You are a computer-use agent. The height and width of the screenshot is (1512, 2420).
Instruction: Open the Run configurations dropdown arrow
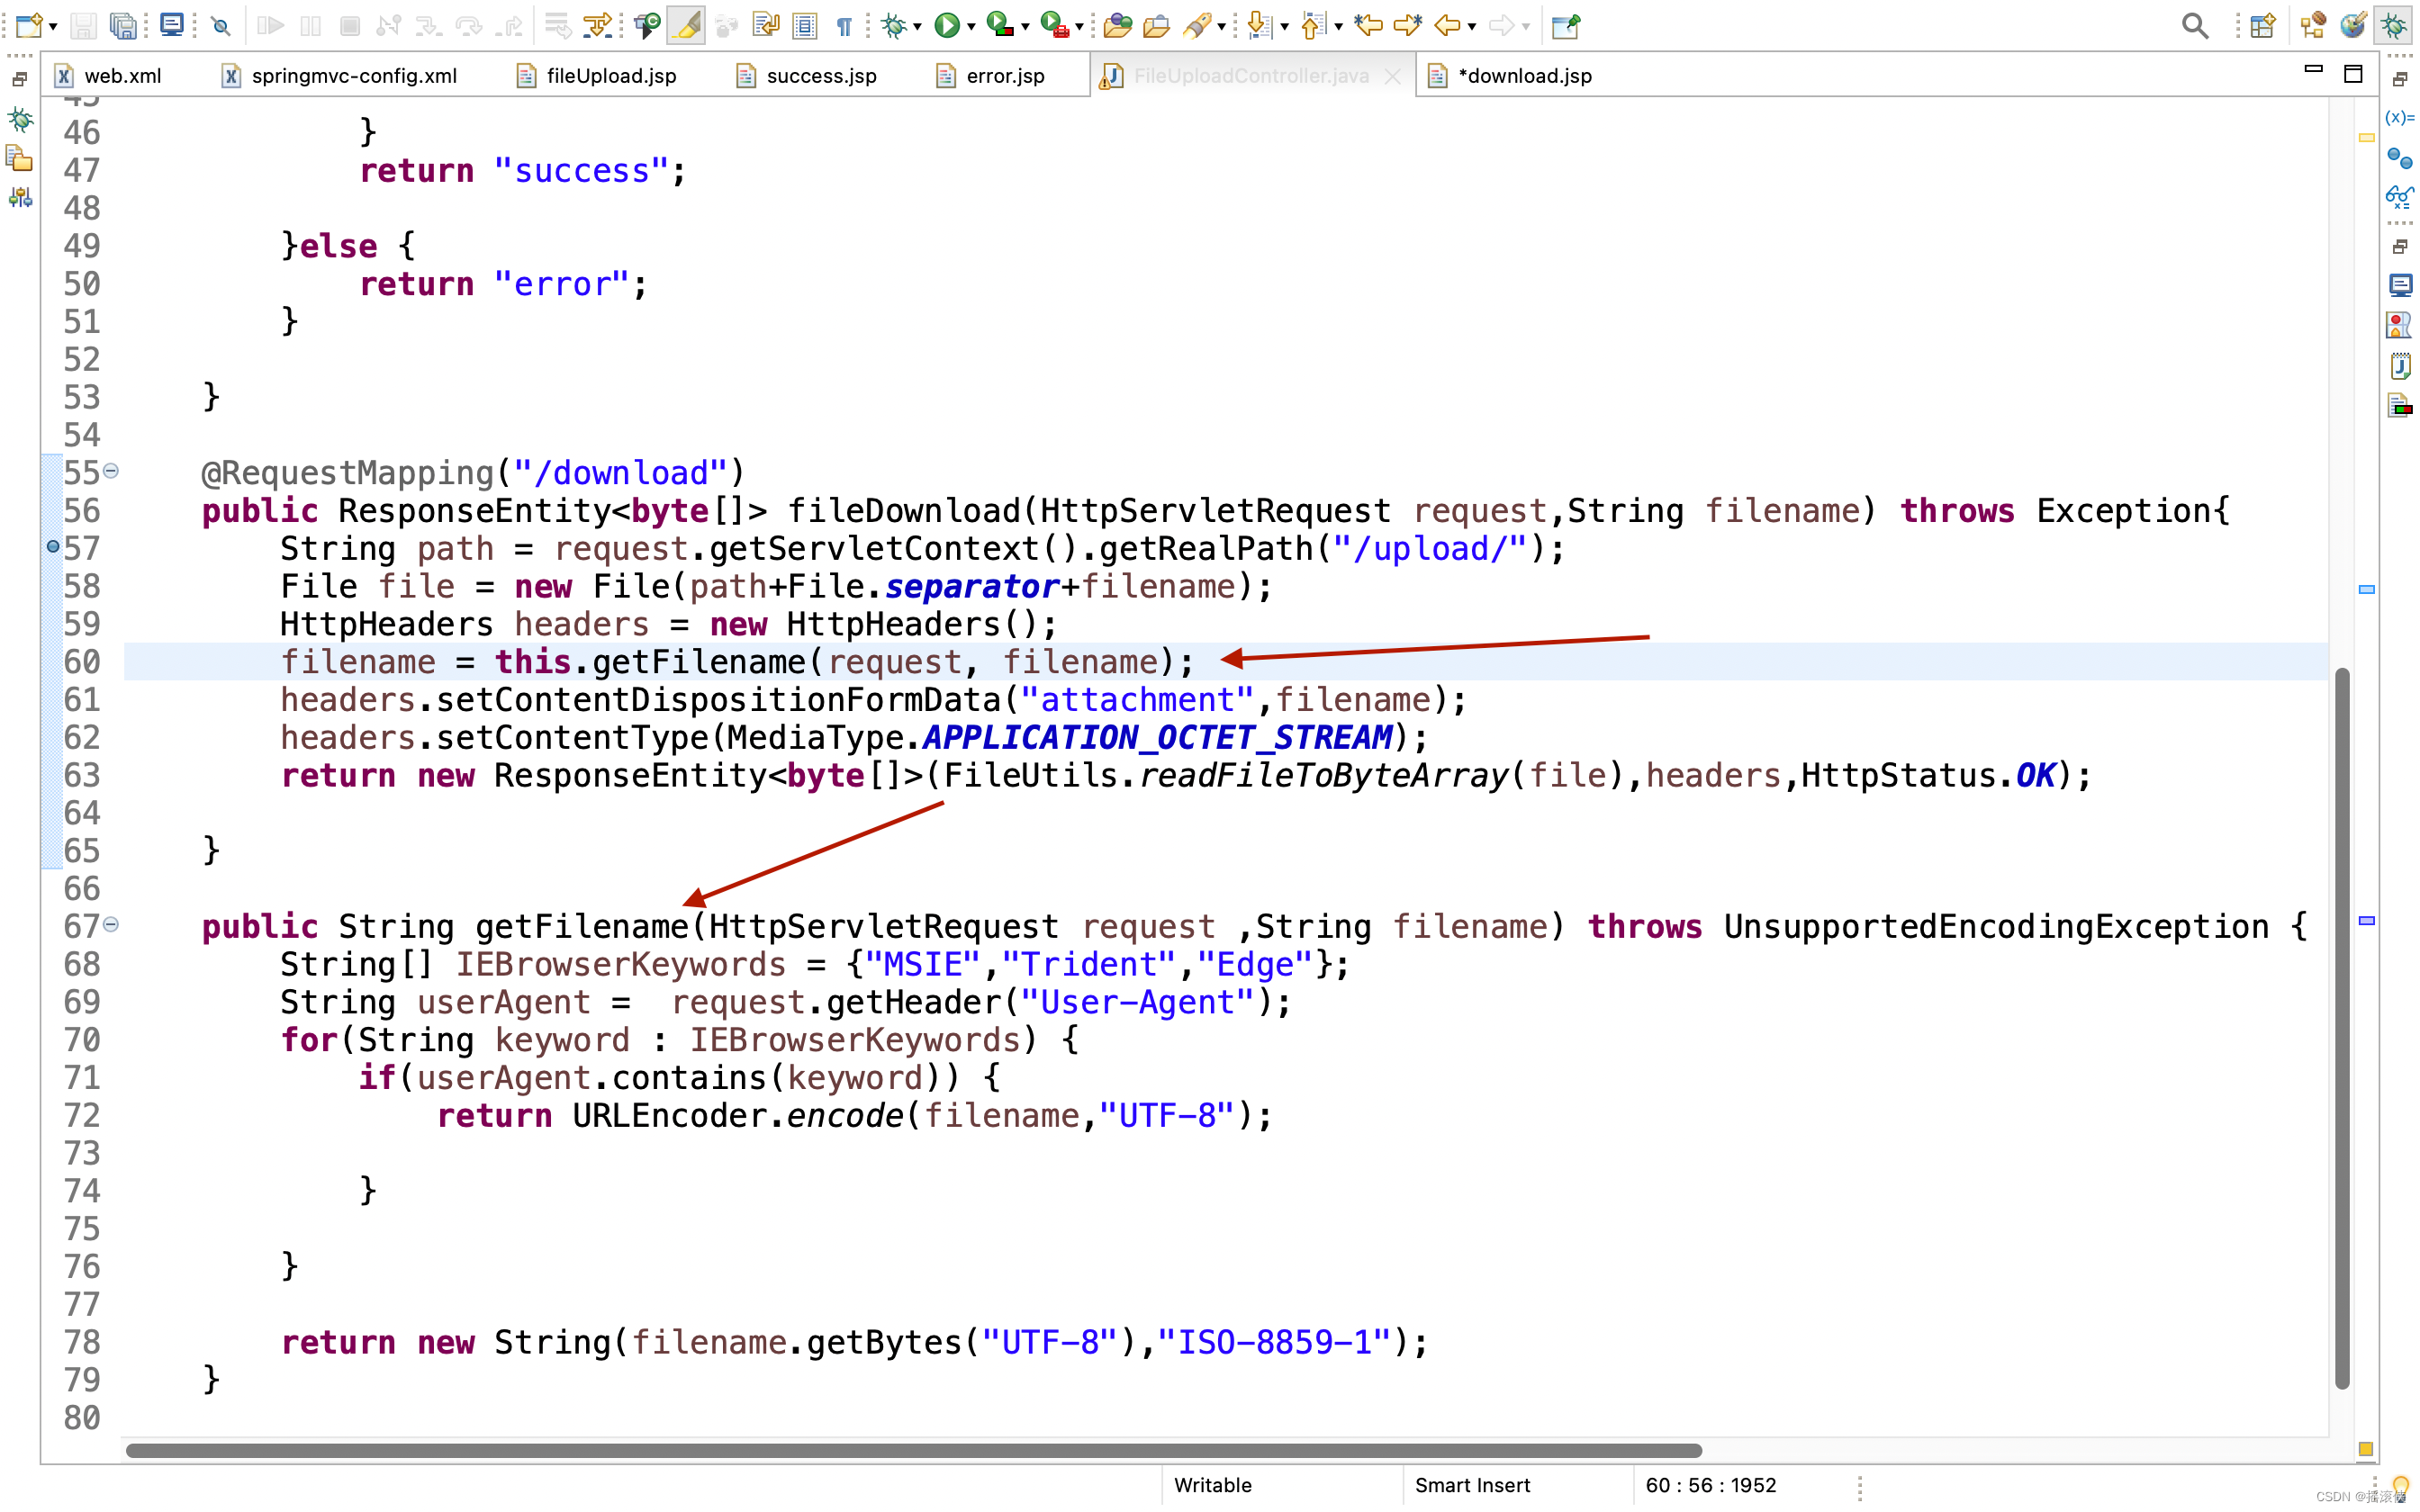coord(971,27)
